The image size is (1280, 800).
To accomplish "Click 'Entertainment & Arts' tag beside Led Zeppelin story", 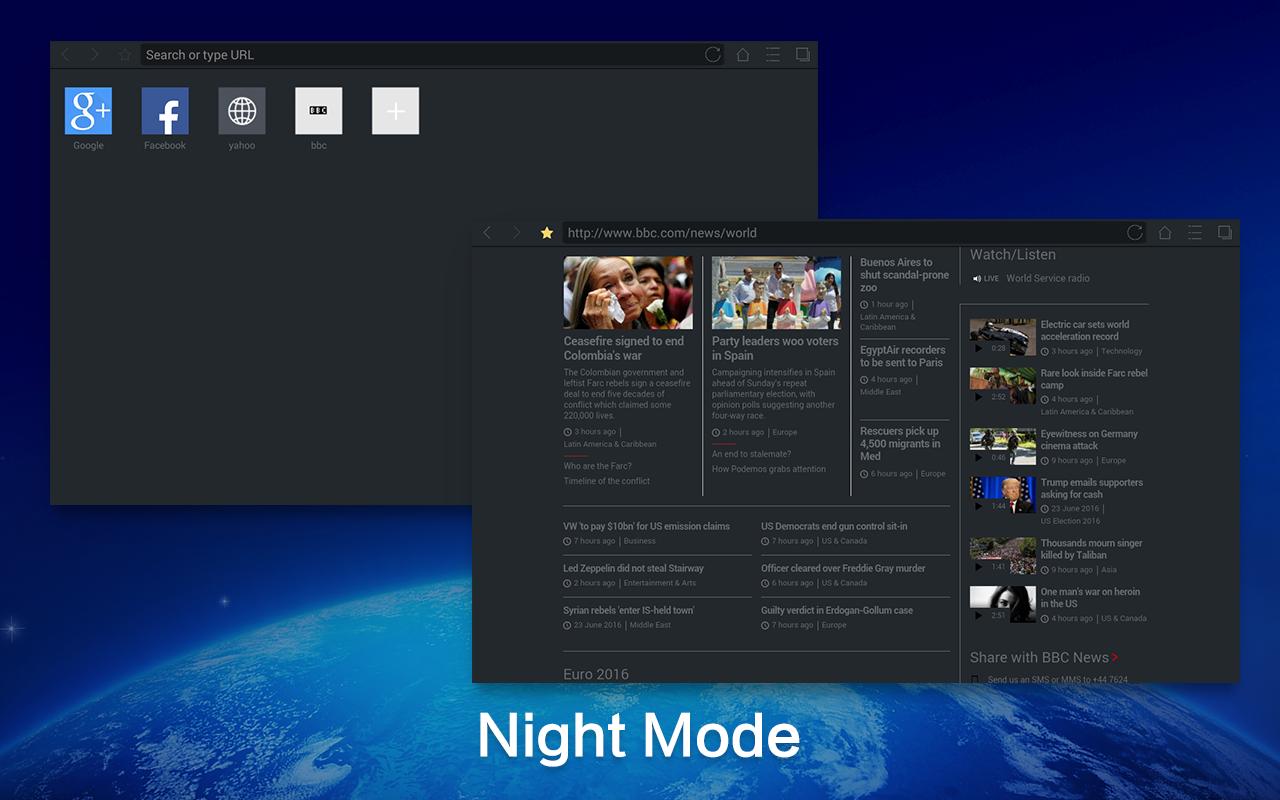I will [660, 583].
